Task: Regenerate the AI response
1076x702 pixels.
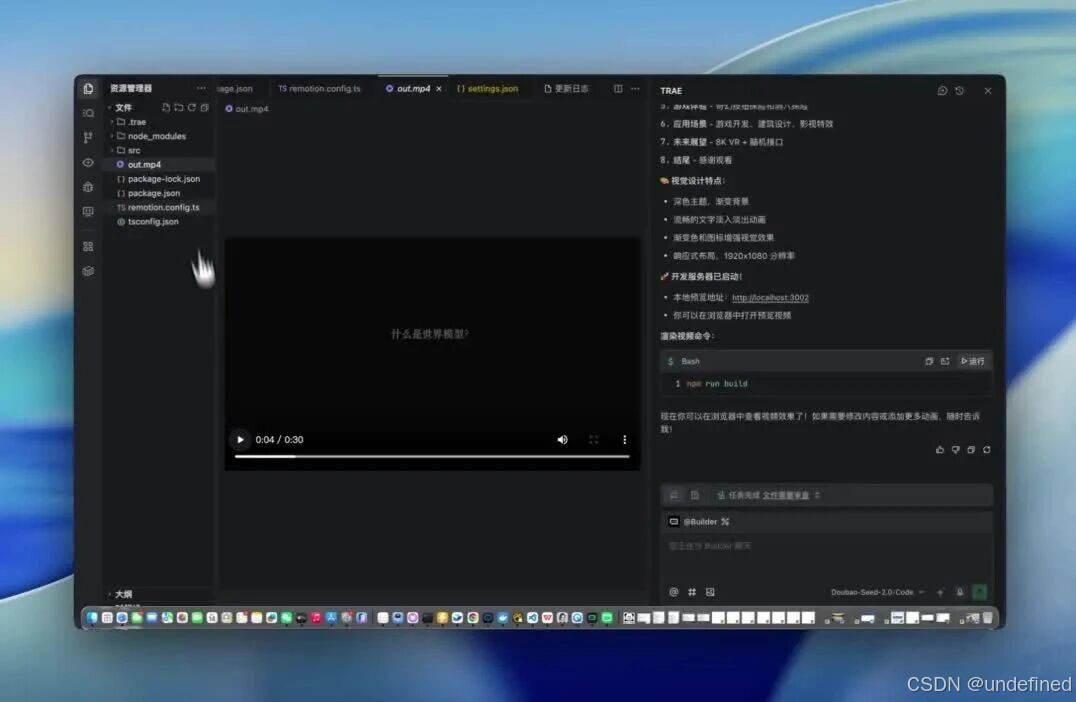Action: [987, 450]
